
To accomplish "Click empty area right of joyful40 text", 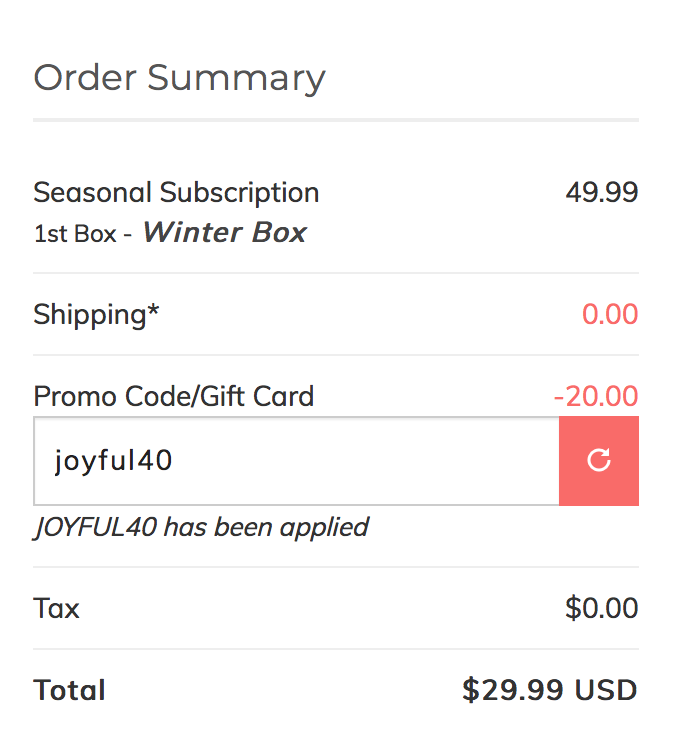I will pyautogui.click(x=366, y=460).
